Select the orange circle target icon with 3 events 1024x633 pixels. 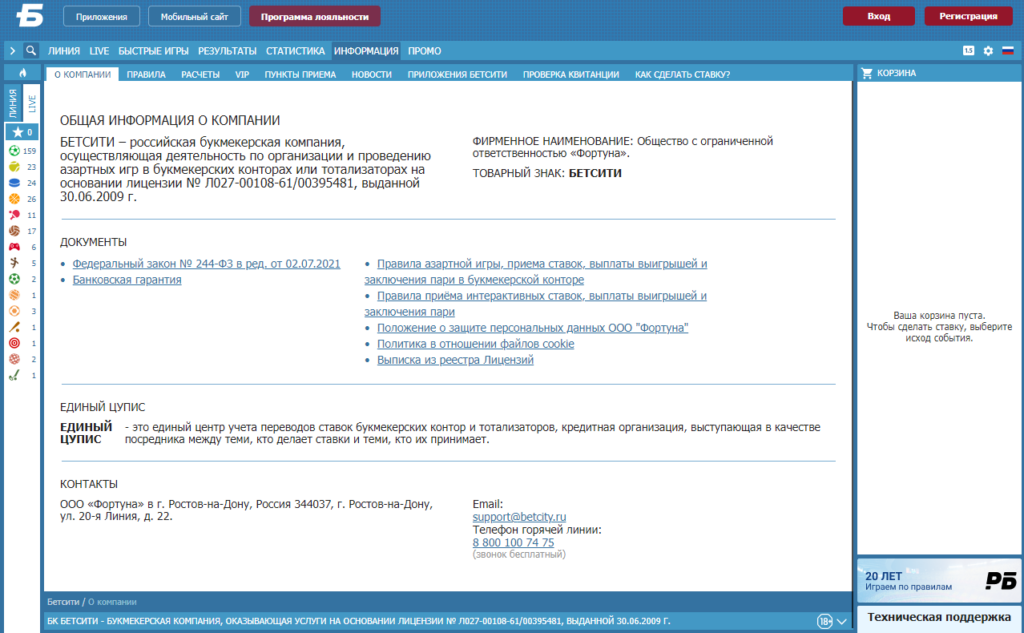coord(14,311)
